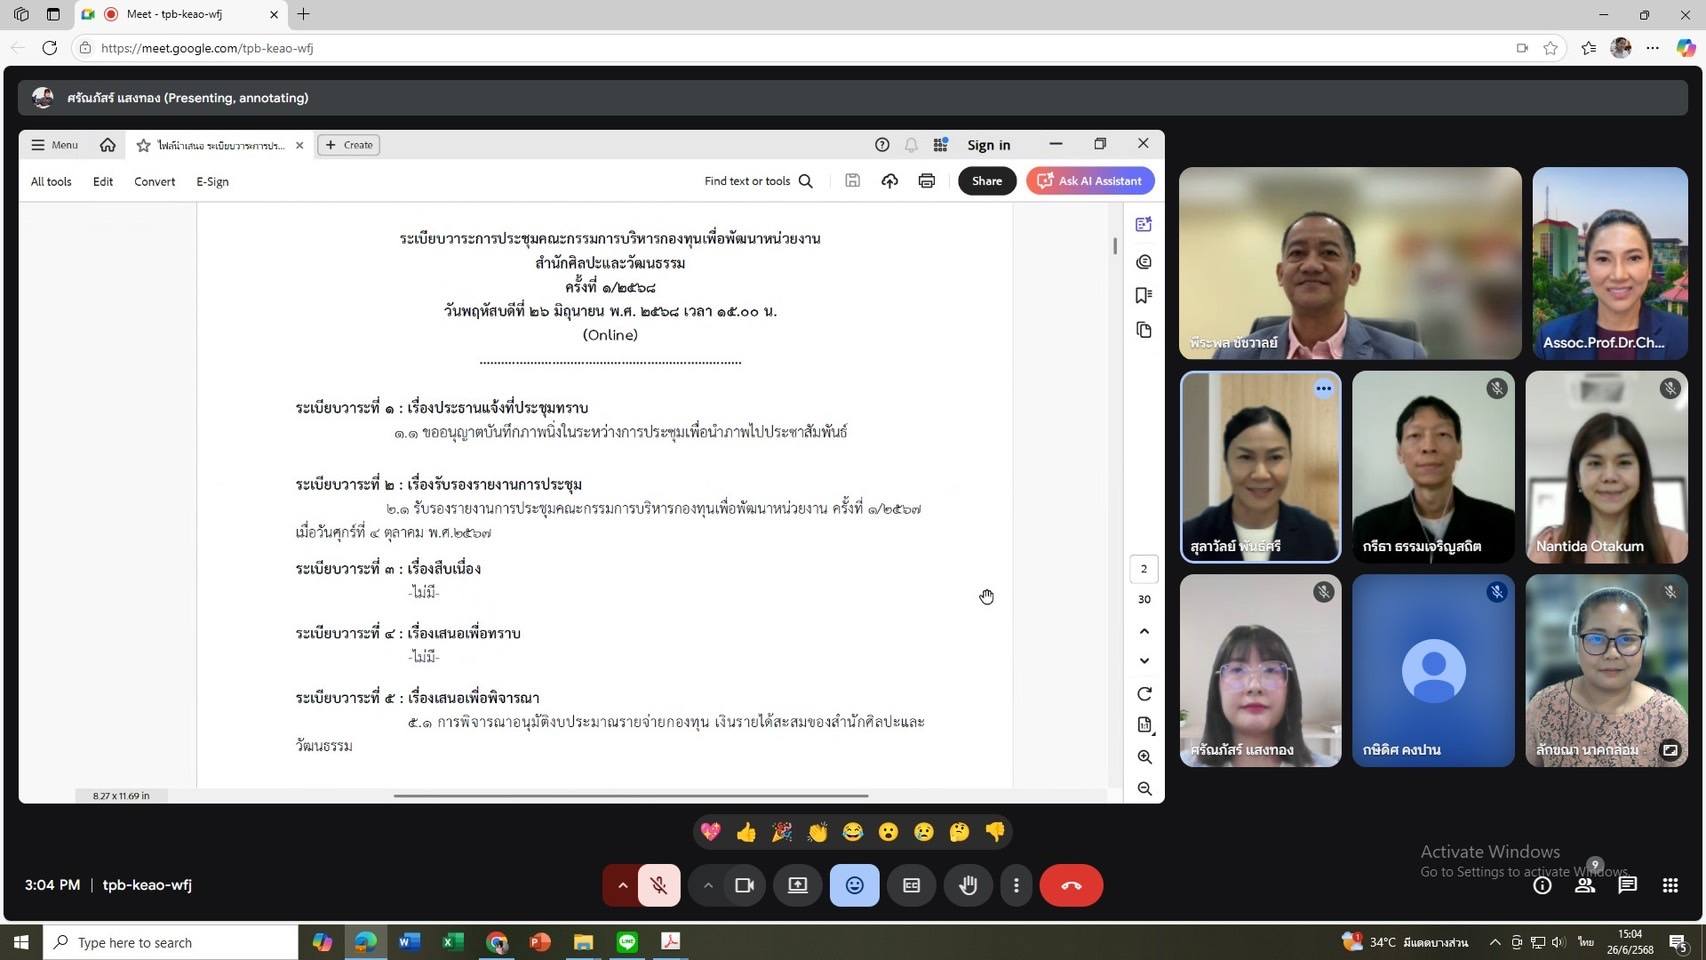Zoom in on the PDF document
This screenshot has height=960, width=1706.
point(1144,757)
